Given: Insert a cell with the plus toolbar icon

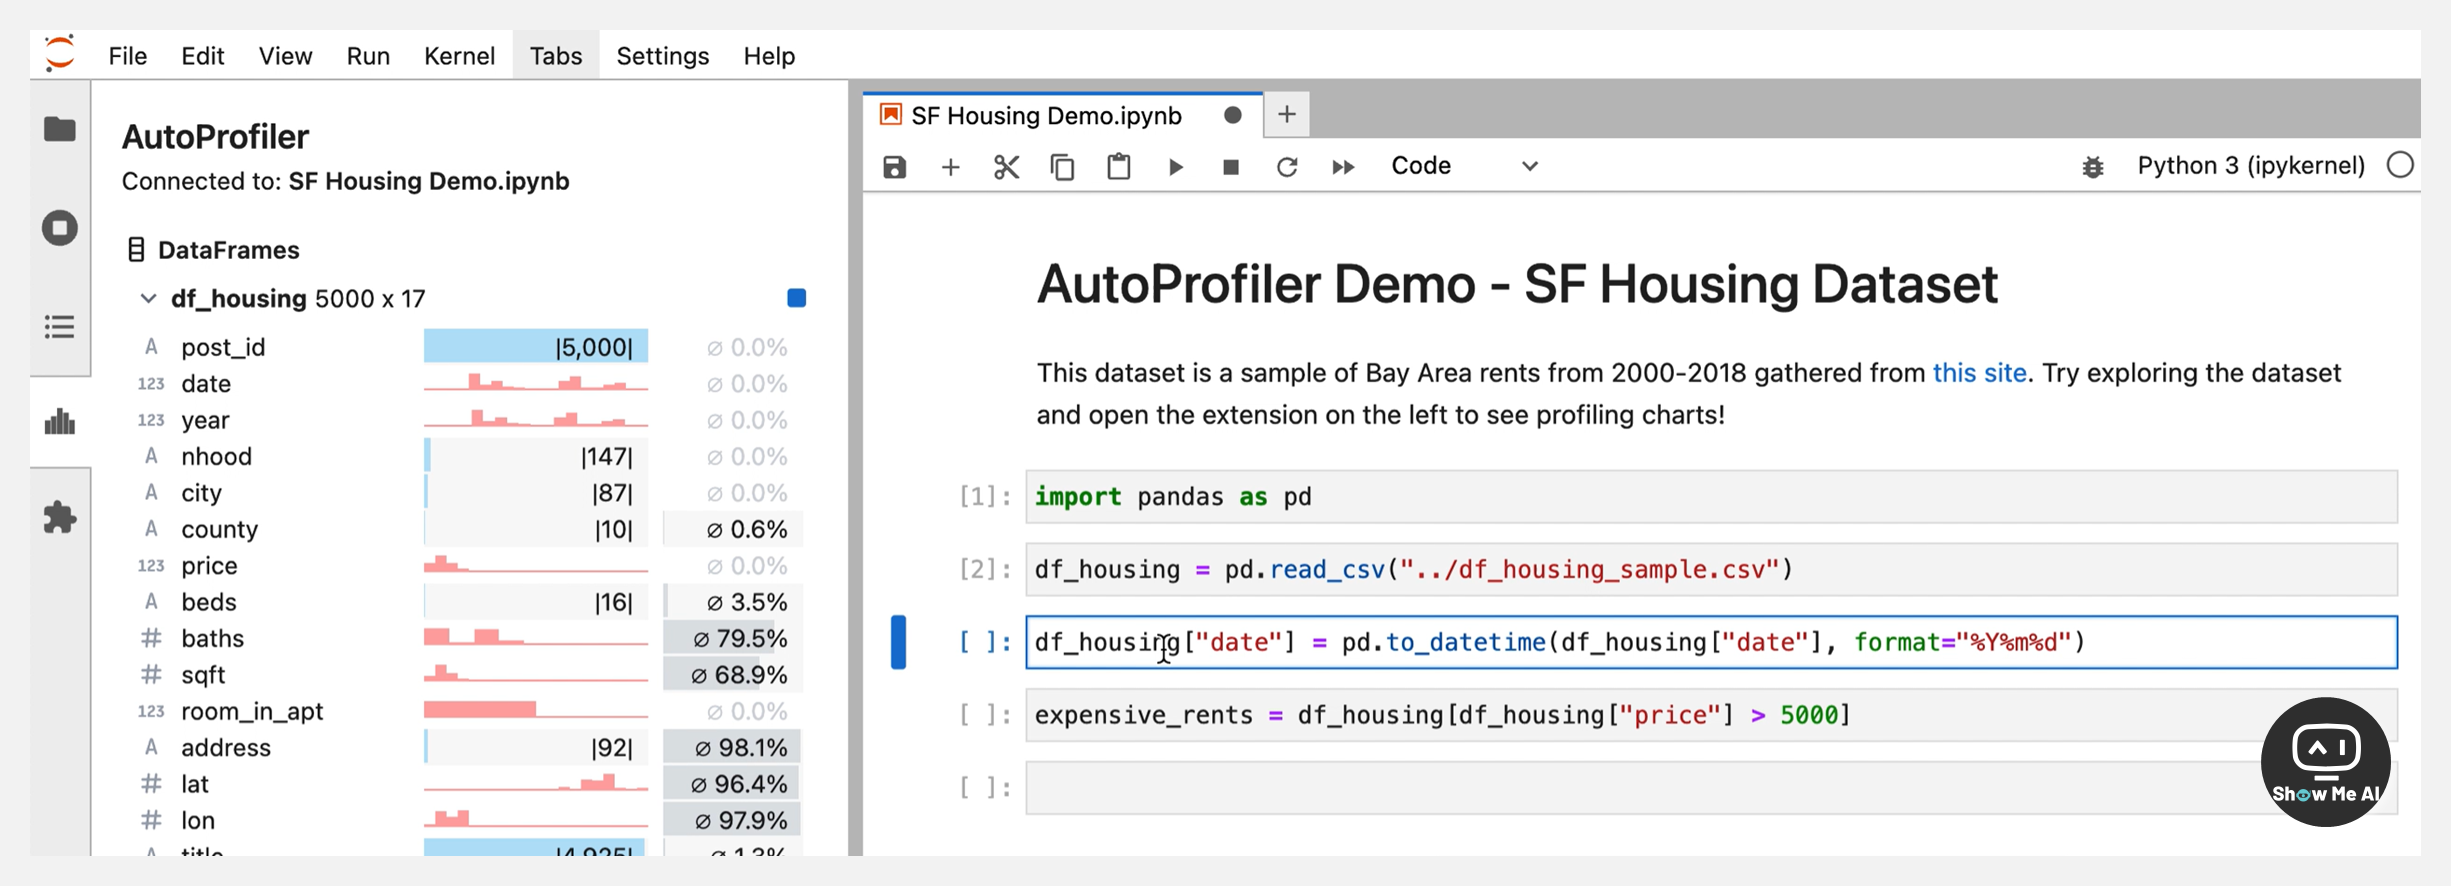Looking at the screenshot, I should tap(950, 167).
